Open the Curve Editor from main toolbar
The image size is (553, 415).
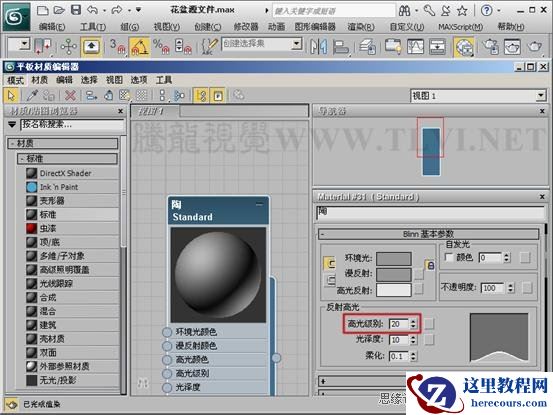pos(415,47)
